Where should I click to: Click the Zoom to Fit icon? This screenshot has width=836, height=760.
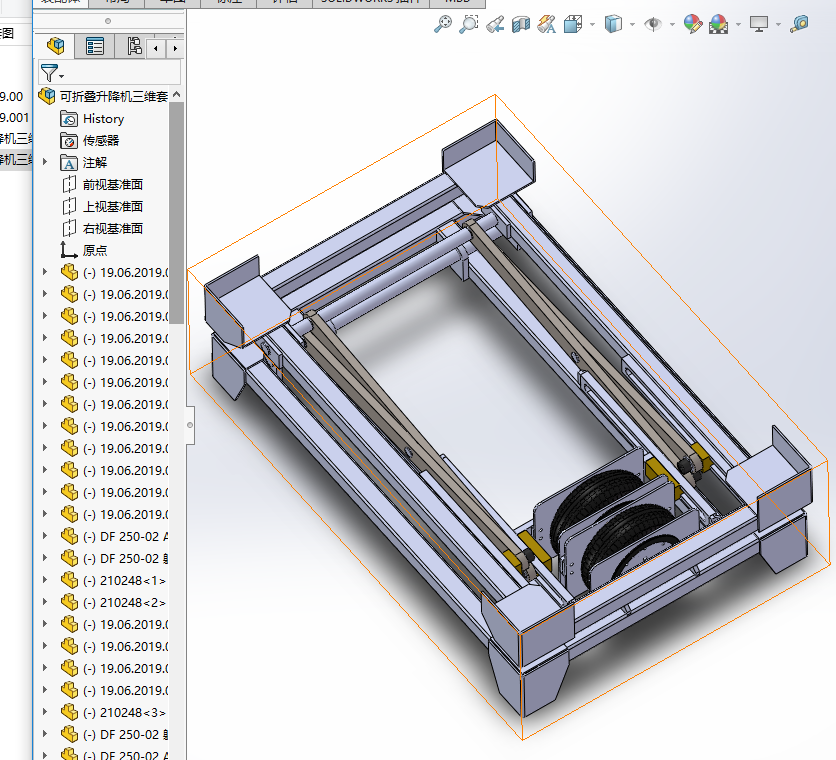443,24
